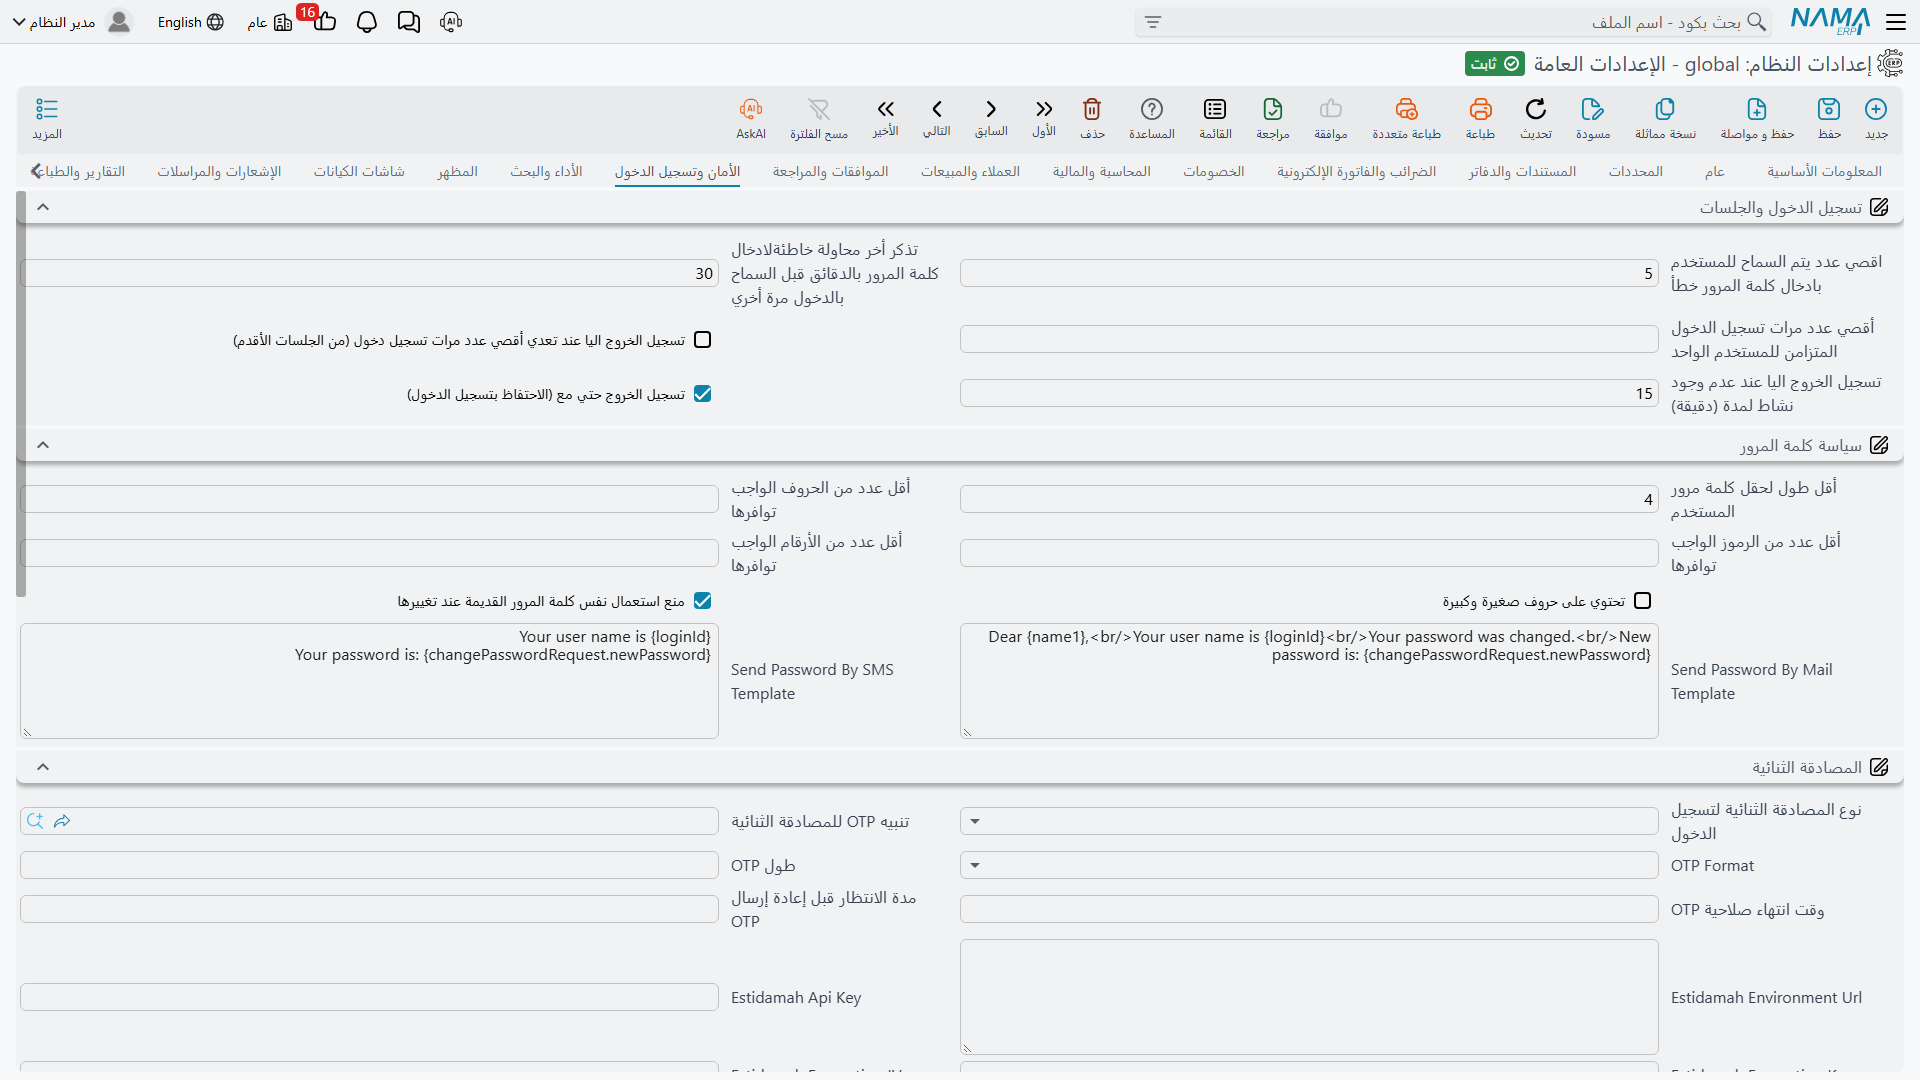Image resolution: width=1920 pixels, height=1080 pixels.
Task: Go to التالي (Next) record
Action: pos(937,109)
